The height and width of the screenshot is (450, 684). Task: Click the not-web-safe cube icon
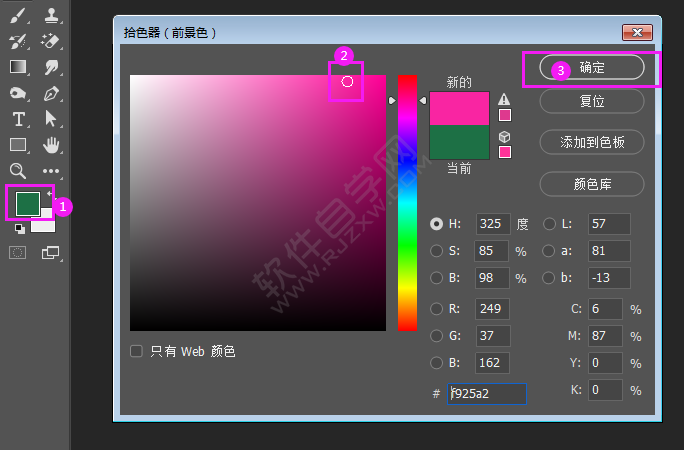coord(504,137)
